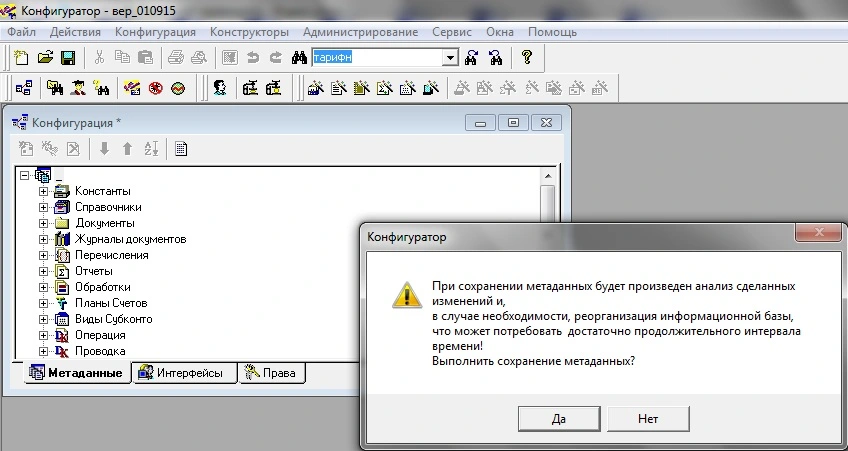This screenshot has height=451, width=848.
Task: Open a file with the folder icon
Action: [x=45, y=58]
